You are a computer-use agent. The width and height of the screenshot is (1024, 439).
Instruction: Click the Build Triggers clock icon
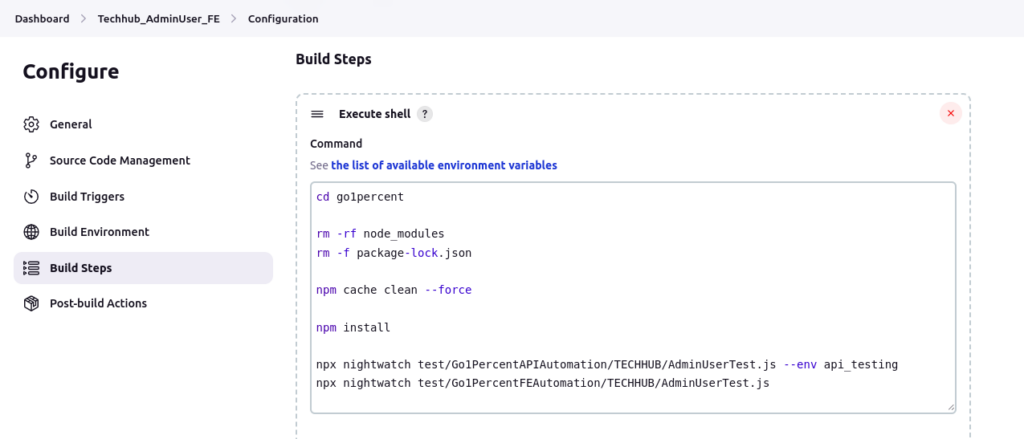[x=30, y=197]
